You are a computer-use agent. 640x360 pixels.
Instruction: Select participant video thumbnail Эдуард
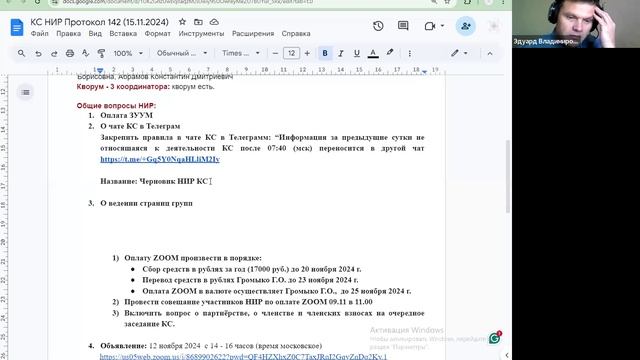[576, 24]
